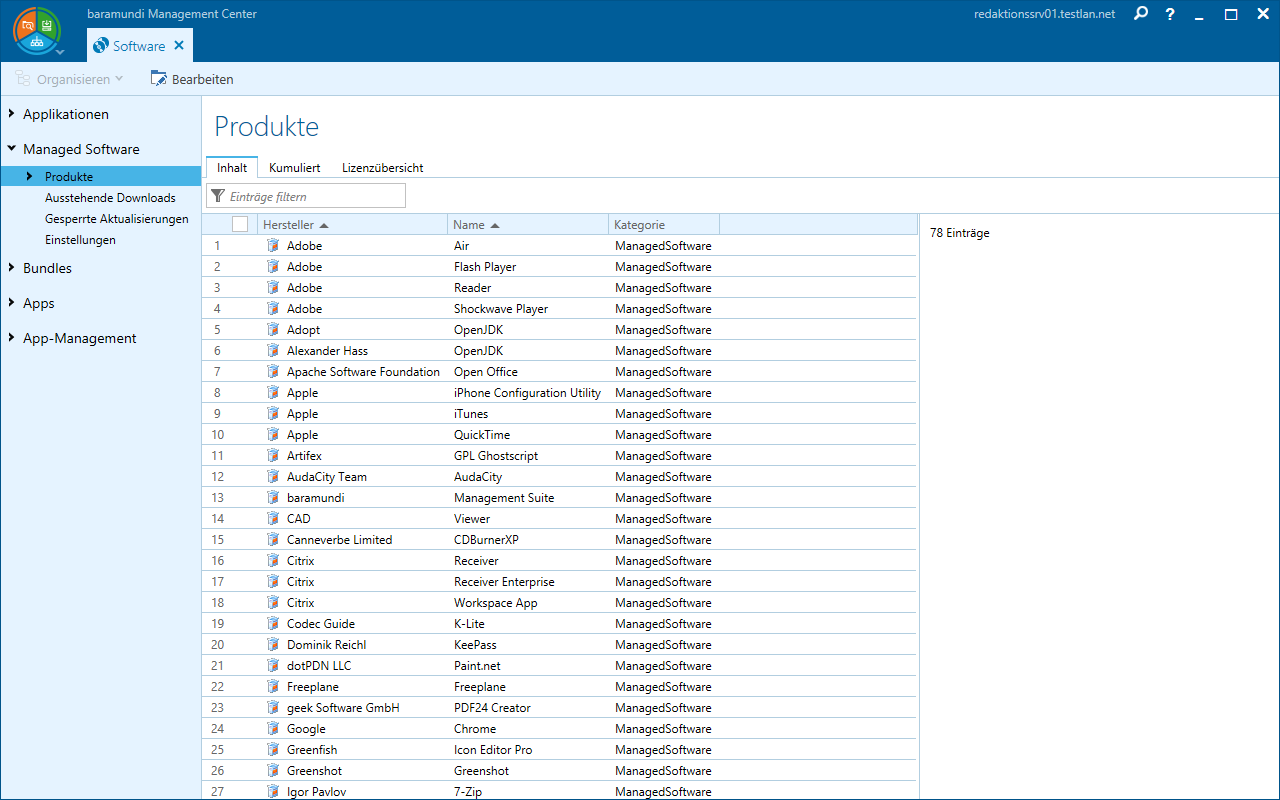Sort by the Kategorie column header
The width and height of the screenshot is (1280, 800).
(639, 225)
